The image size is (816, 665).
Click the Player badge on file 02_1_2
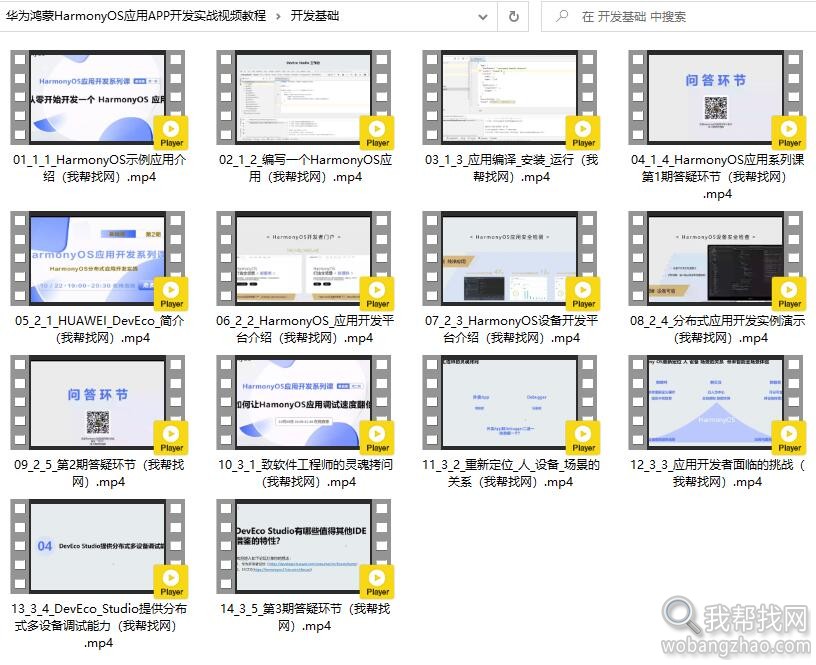click(x=377, y=133)
